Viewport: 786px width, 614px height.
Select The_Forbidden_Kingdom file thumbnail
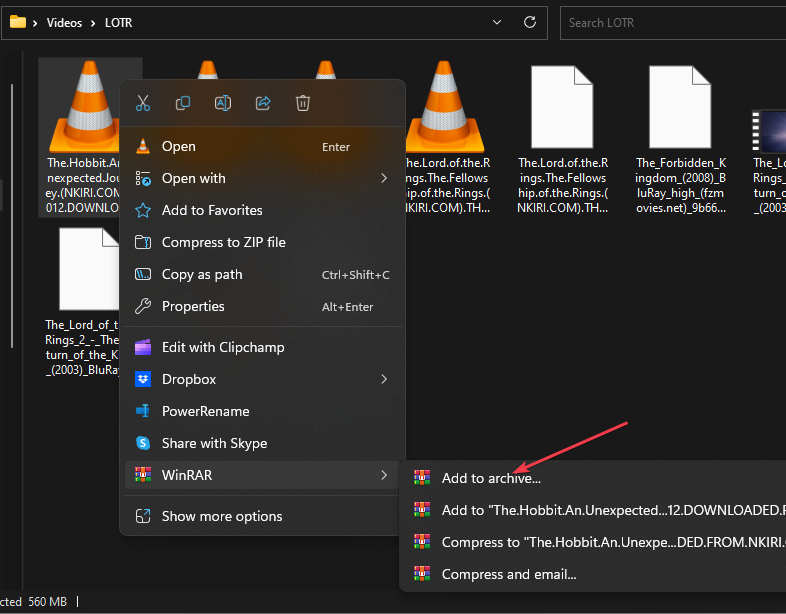click(680, 107)
